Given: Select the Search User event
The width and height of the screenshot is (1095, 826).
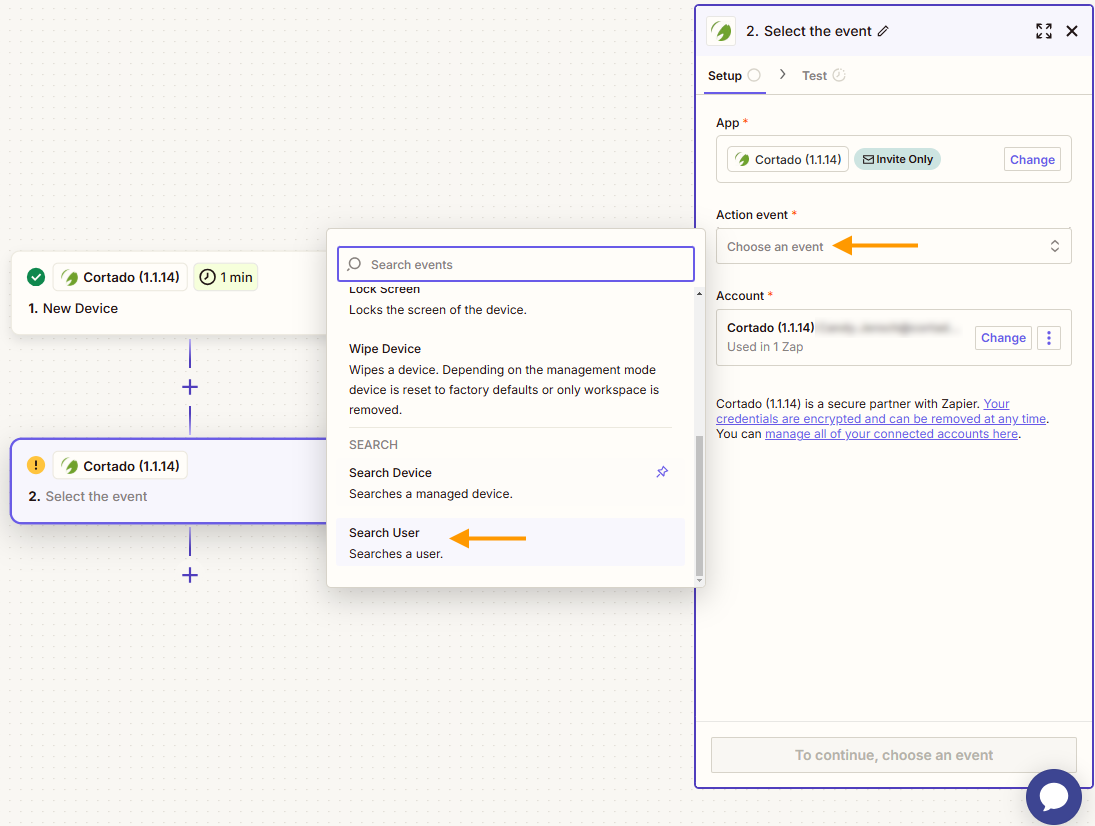Looking at the screenshot, I should (510, 543).
